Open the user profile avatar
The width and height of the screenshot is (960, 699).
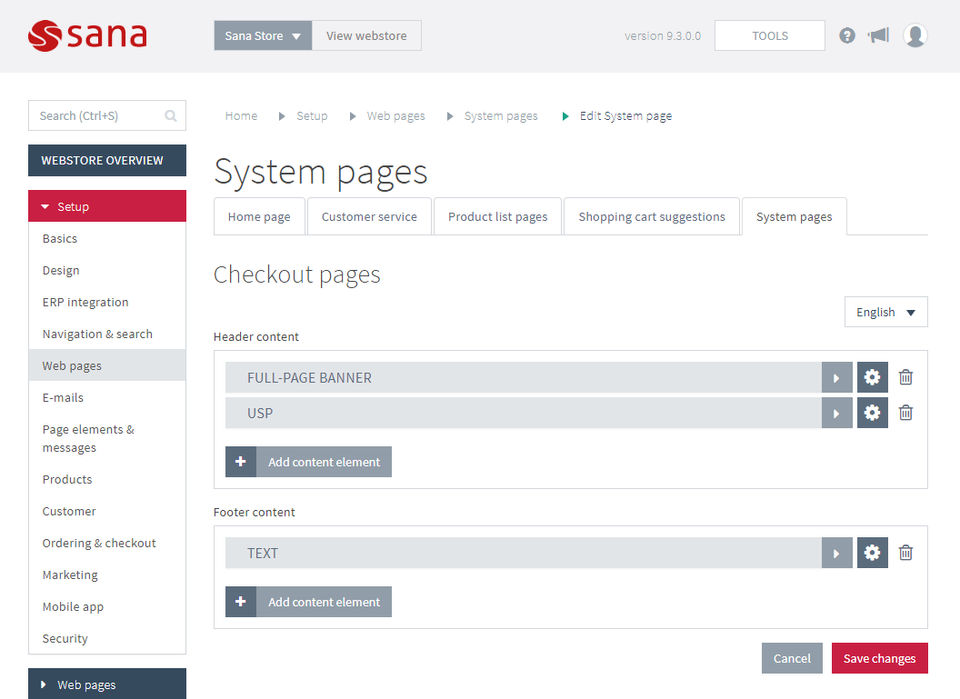point(915,36)
